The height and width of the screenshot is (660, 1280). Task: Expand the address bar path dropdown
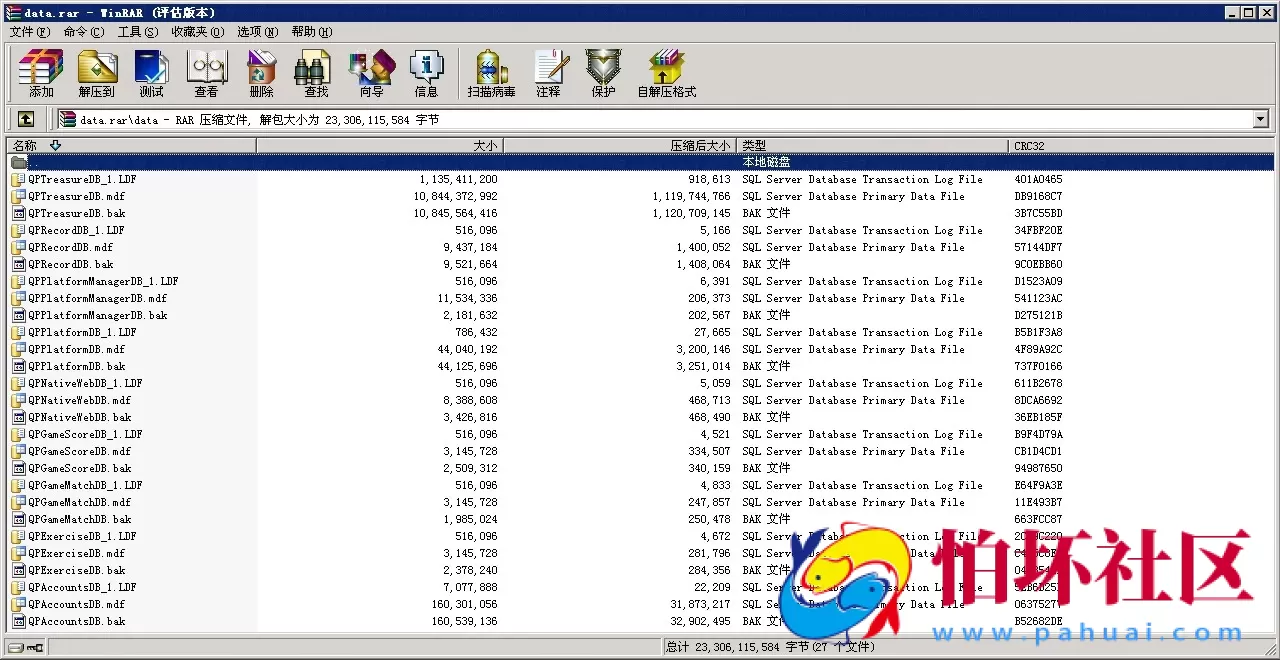pos(1260,120)
